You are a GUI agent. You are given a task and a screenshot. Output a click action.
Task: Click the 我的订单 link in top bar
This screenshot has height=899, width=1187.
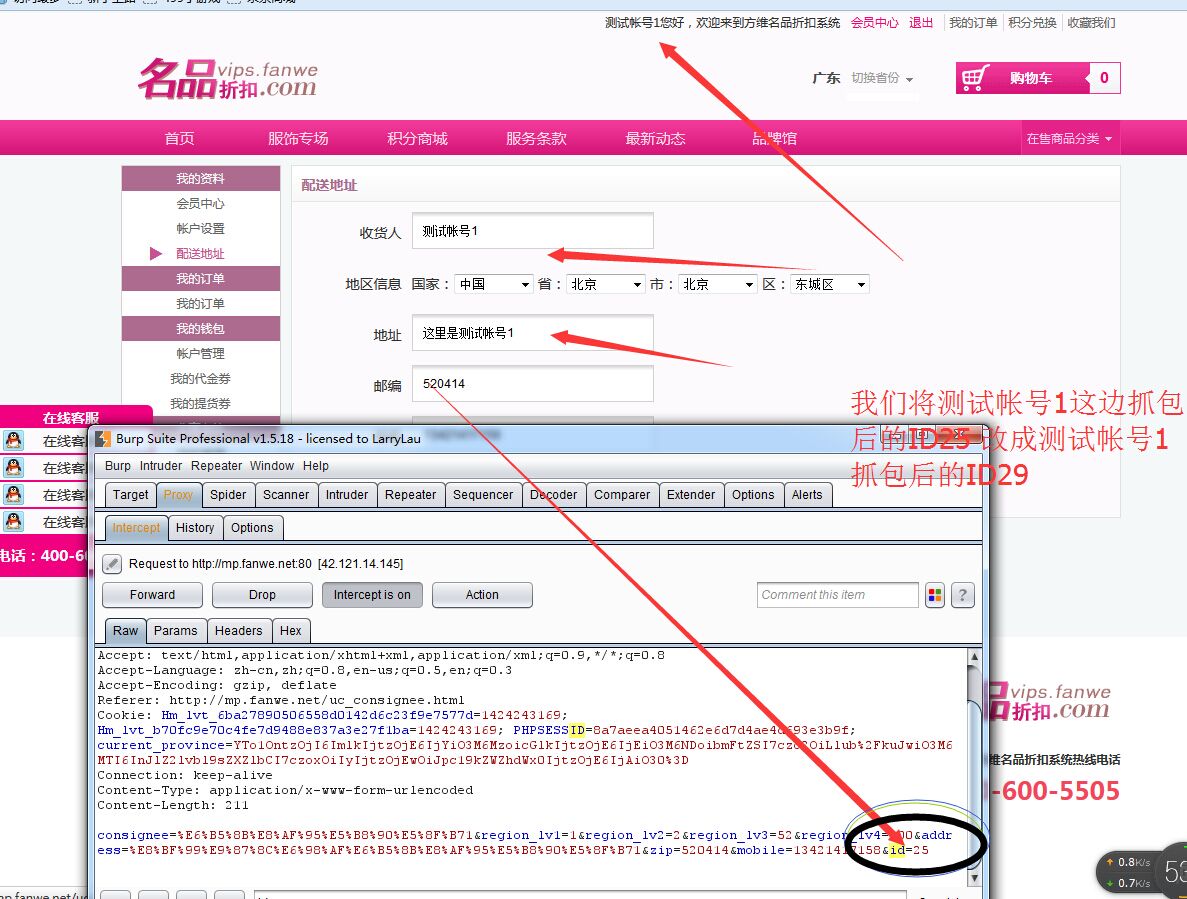973,23
